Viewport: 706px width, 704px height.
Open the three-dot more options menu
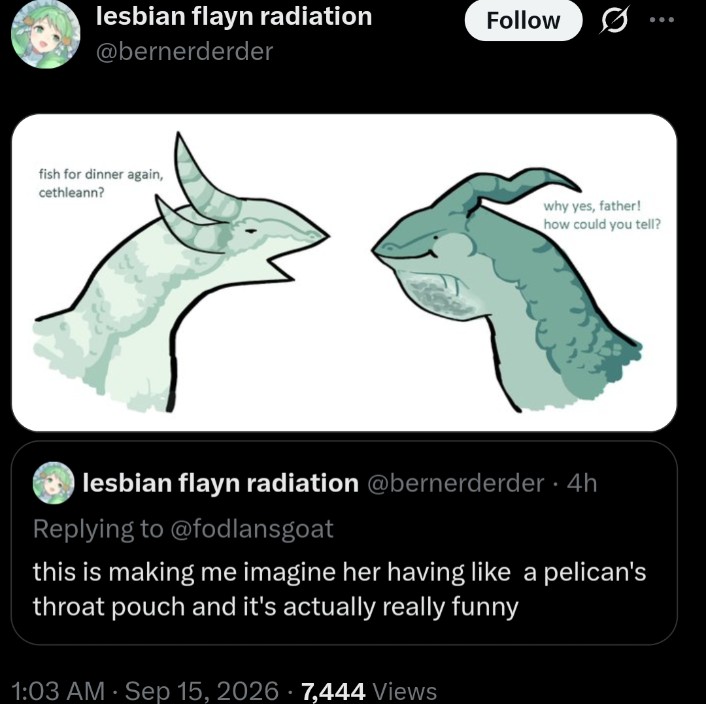tap(662, 19)
